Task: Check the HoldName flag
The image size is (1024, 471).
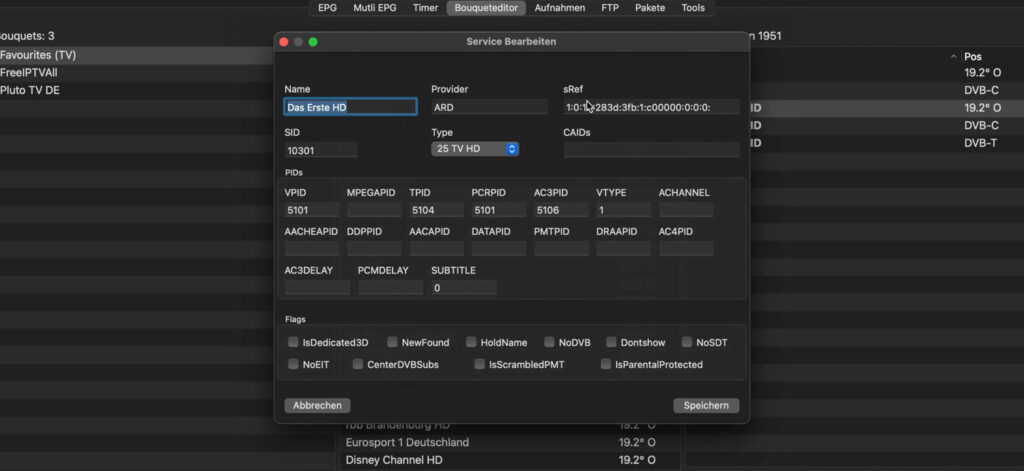Action: pos(472,342)
